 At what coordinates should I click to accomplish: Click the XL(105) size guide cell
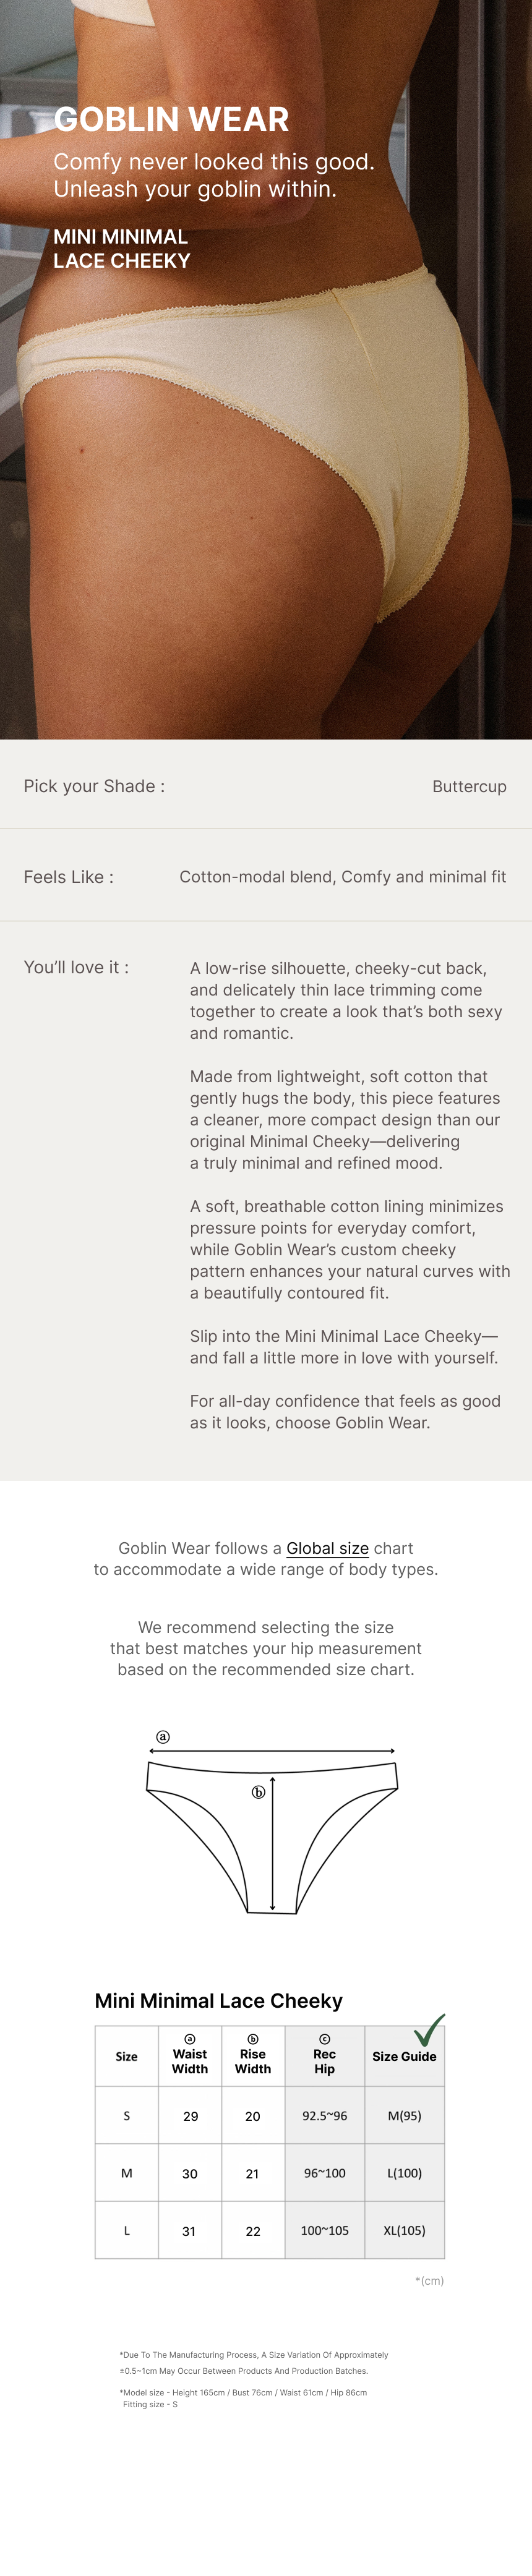click(x=404, y=2231)
